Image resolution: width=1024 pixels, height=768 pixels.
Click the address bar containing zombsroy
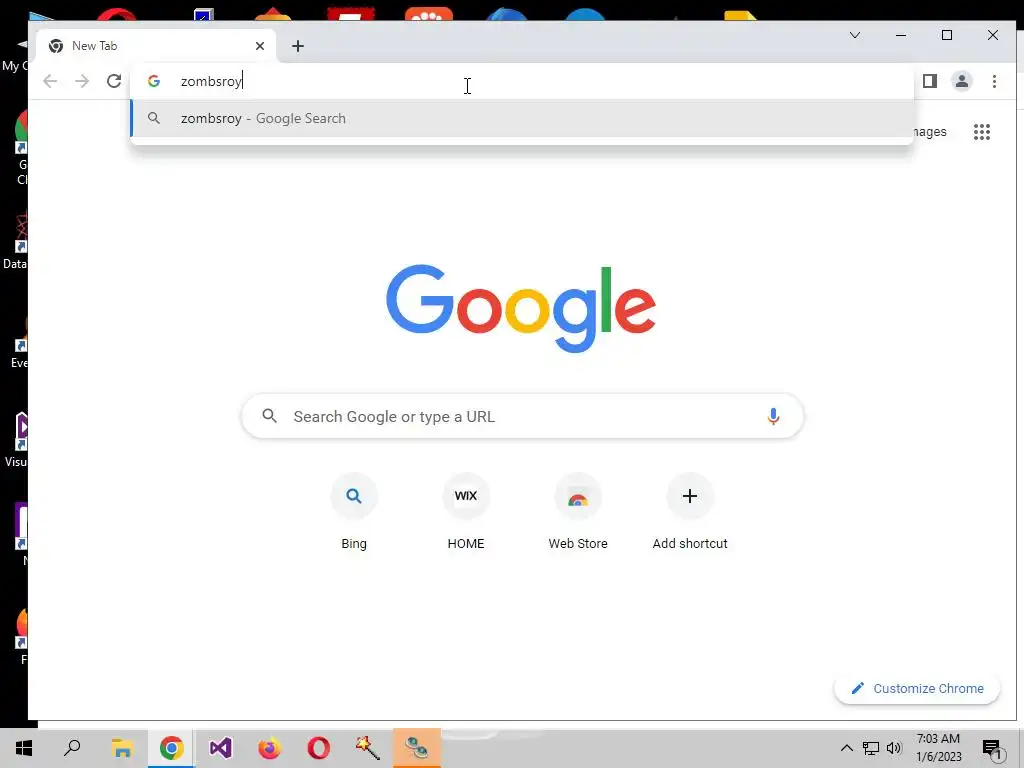(522, 81)
